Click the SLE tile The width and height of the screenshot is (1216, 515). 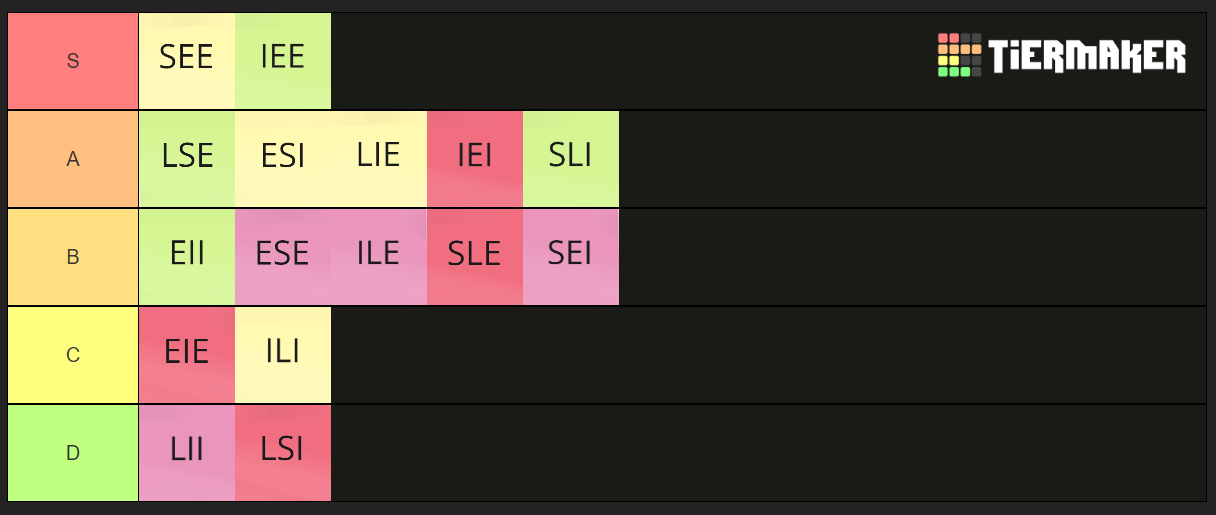475,257
